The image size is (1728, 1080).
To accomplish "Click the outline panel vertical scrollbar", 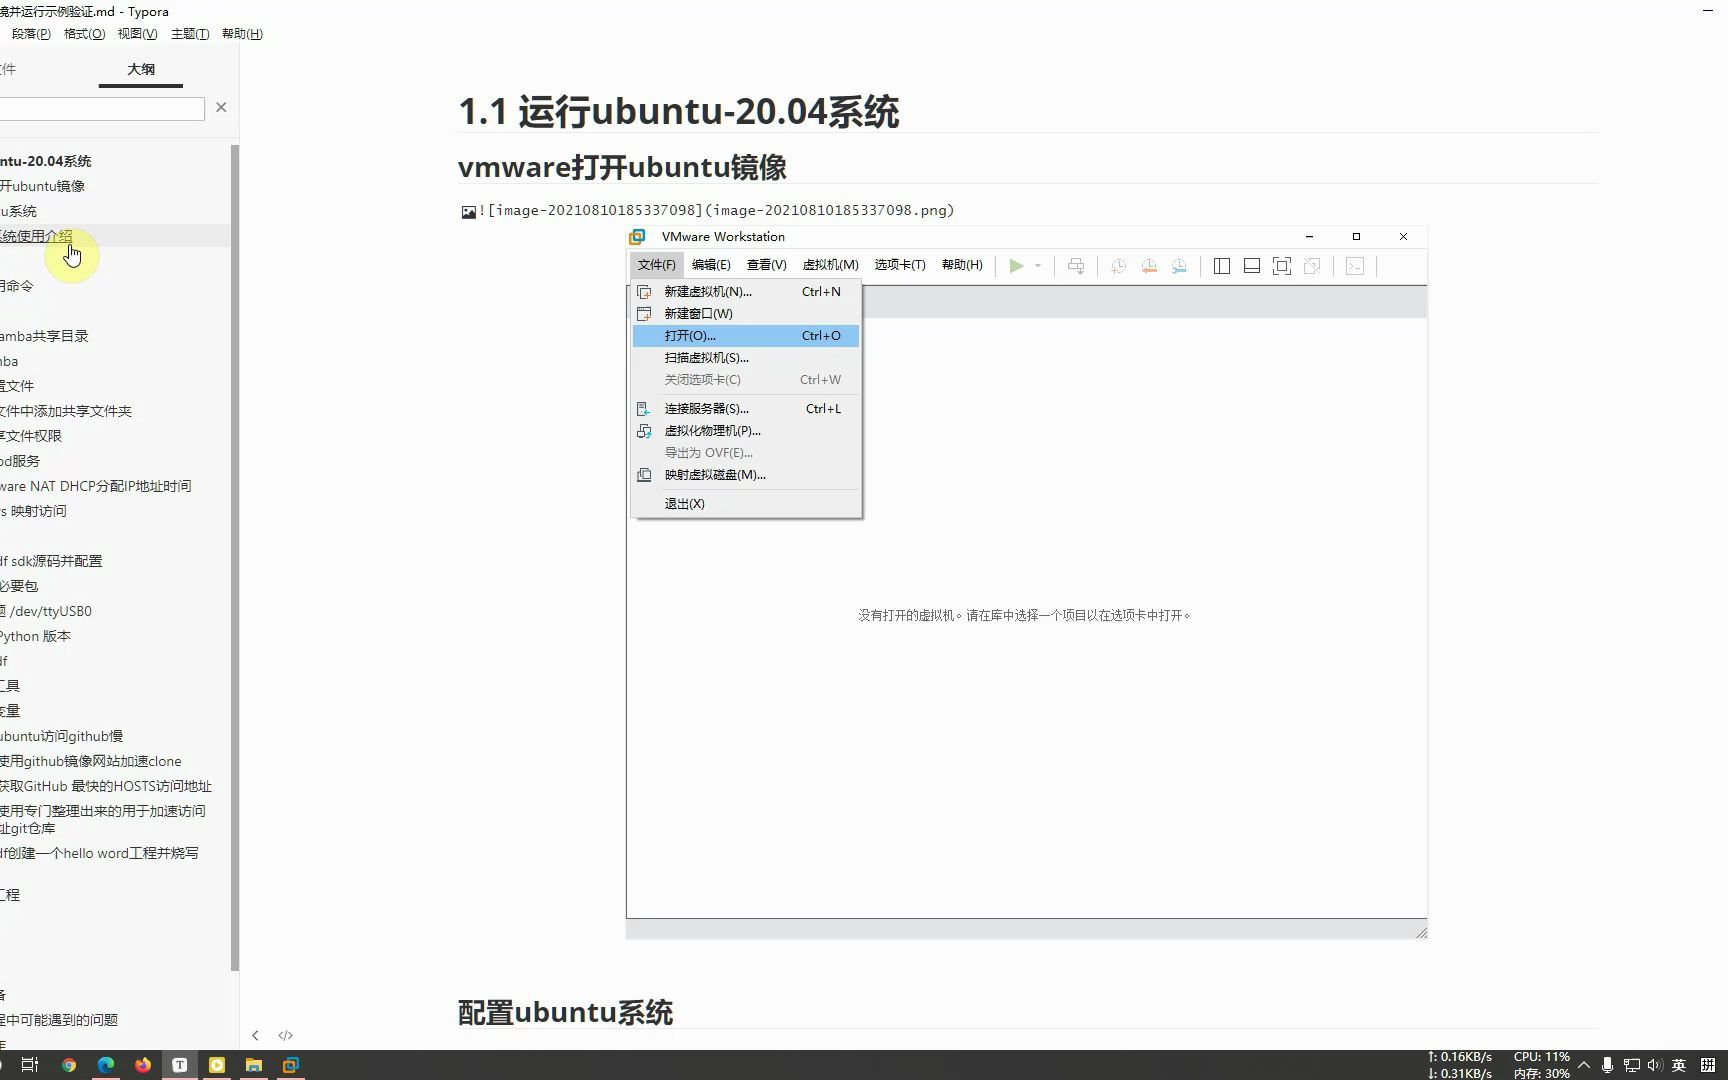I will (235, 558).
